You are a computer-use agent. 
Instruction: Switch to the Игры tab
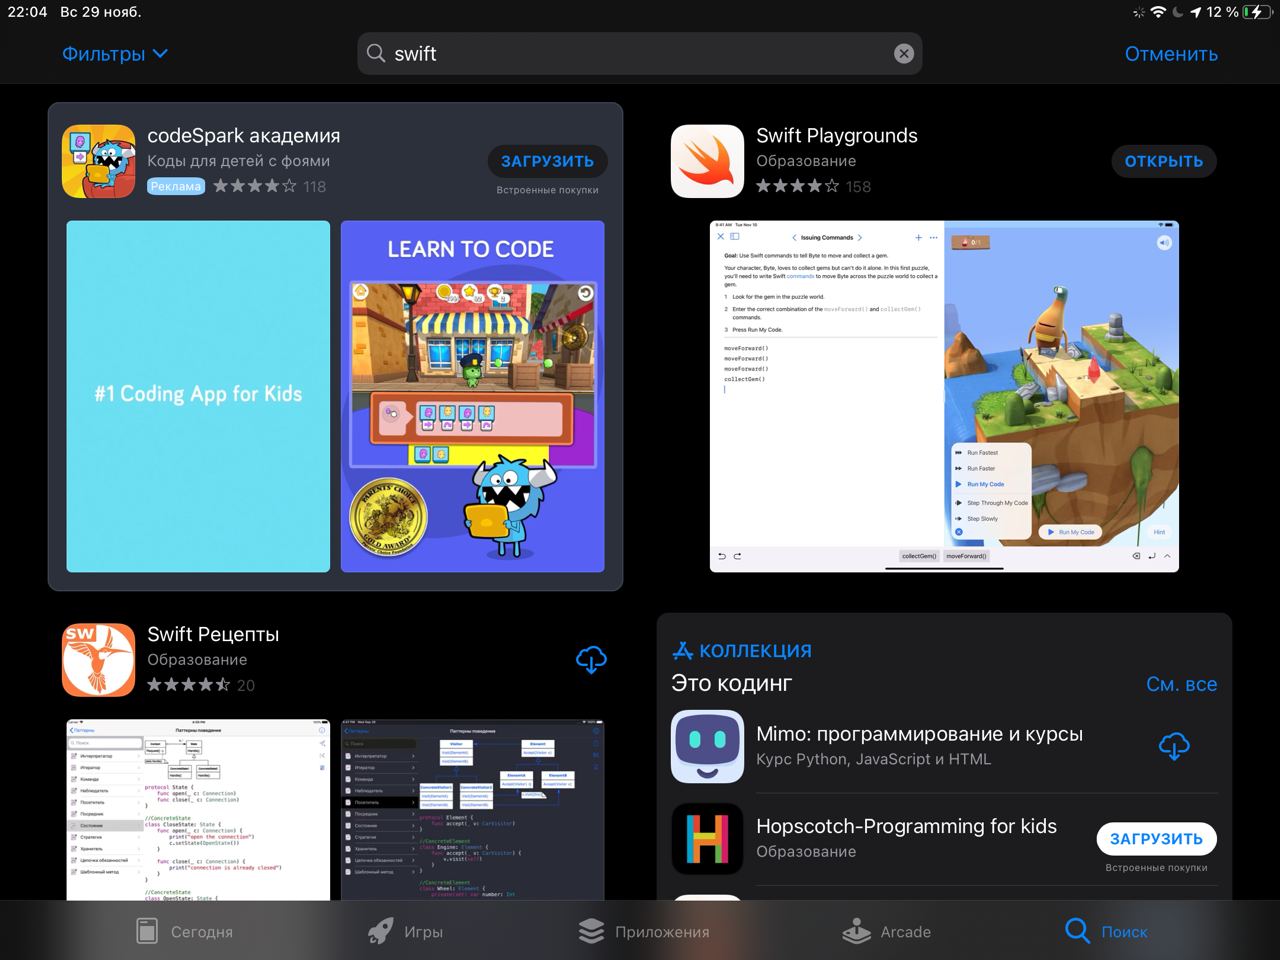coord(405,931)
